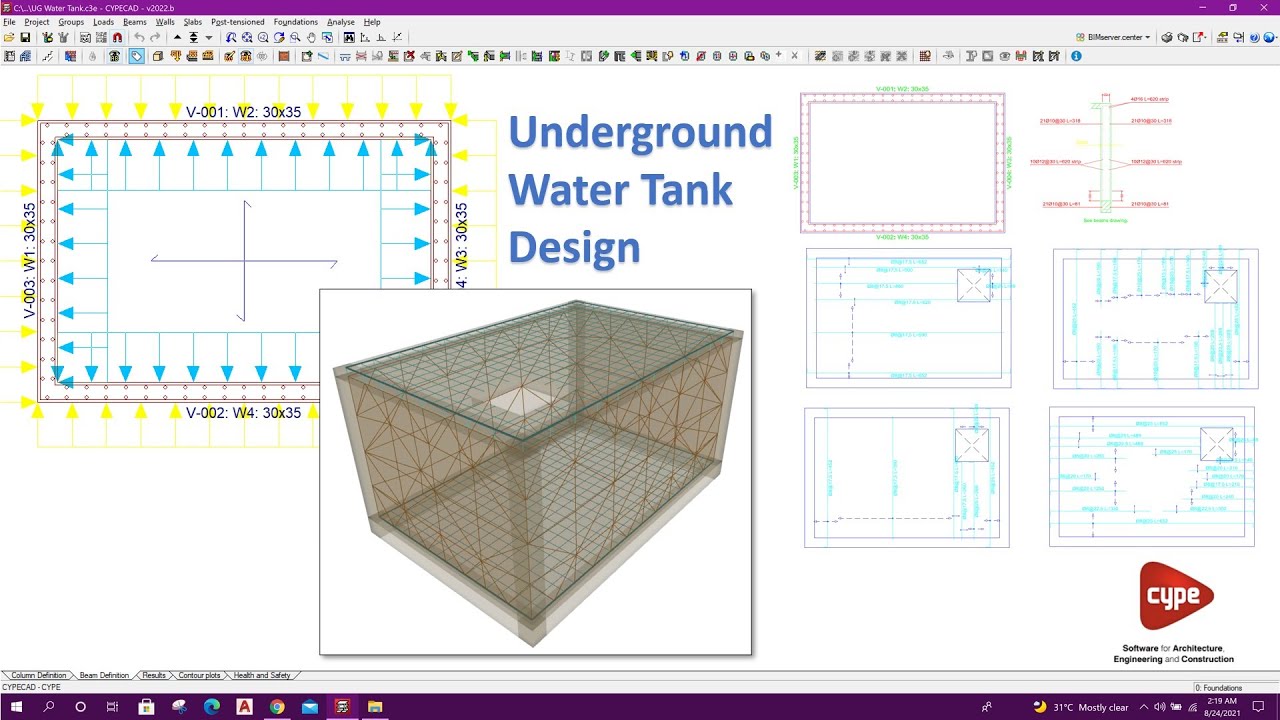Open the Contour plots tab
Viewport: 1280px width, 720px height.
tap(199, 676)
